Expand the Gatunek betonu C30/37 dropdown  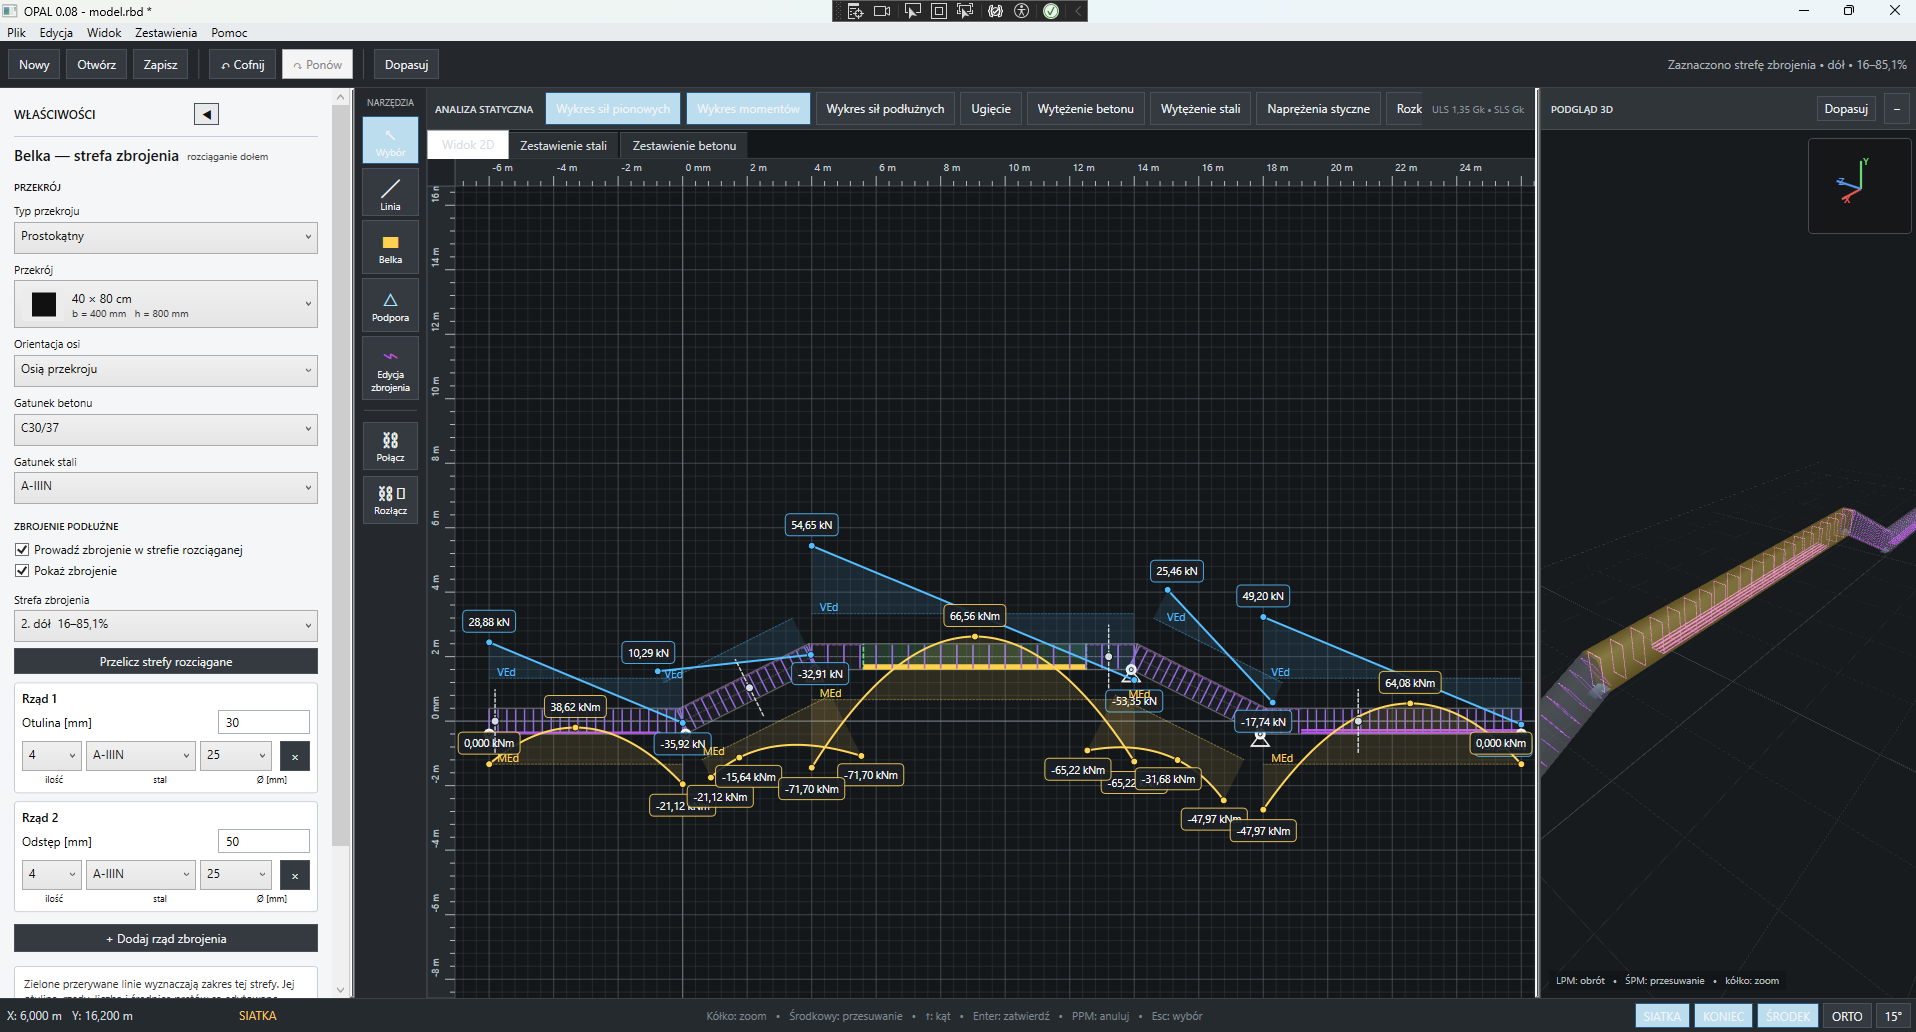pyautogui.click(x=166, y=428)
